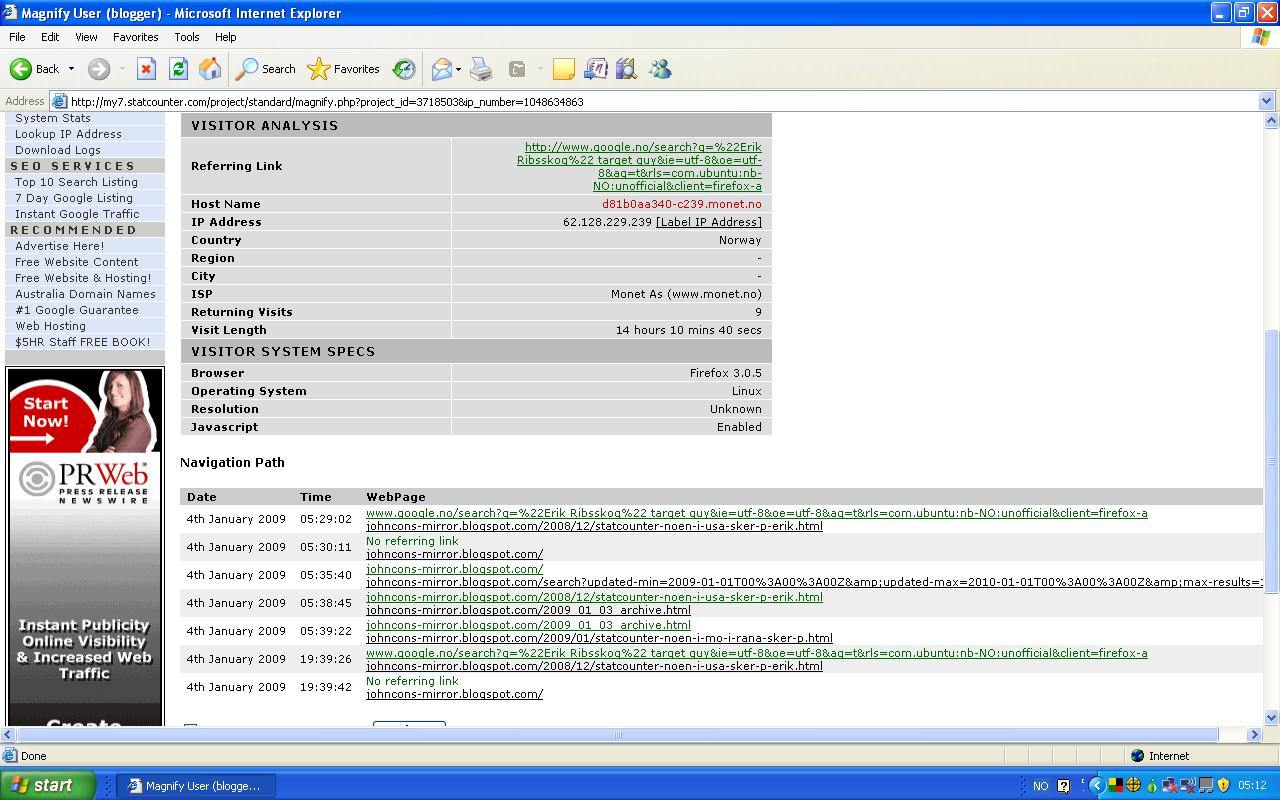
Task: Expand the Mail button dropdown arrow
Action: (x=458, y=69)
